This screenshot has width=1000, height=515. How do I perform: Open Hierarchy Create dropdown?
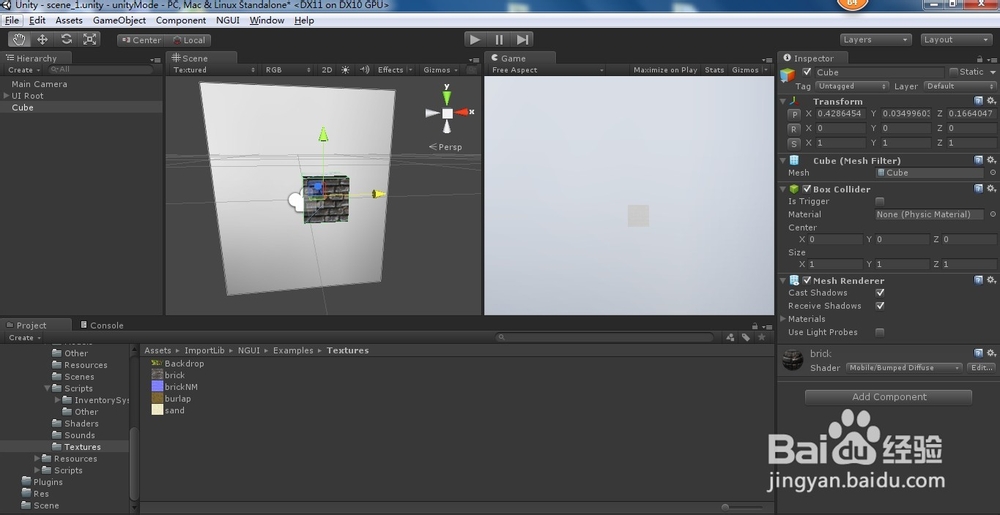(x=24, y=69)
